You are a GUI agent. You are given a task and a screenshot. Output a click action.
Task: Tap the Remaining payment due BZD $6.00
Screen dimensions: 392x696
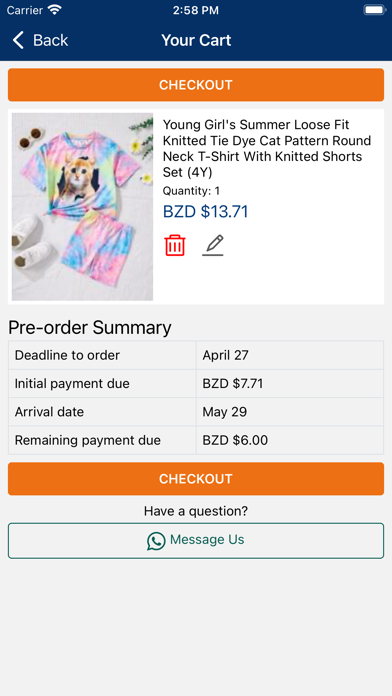tap(235, 440)
